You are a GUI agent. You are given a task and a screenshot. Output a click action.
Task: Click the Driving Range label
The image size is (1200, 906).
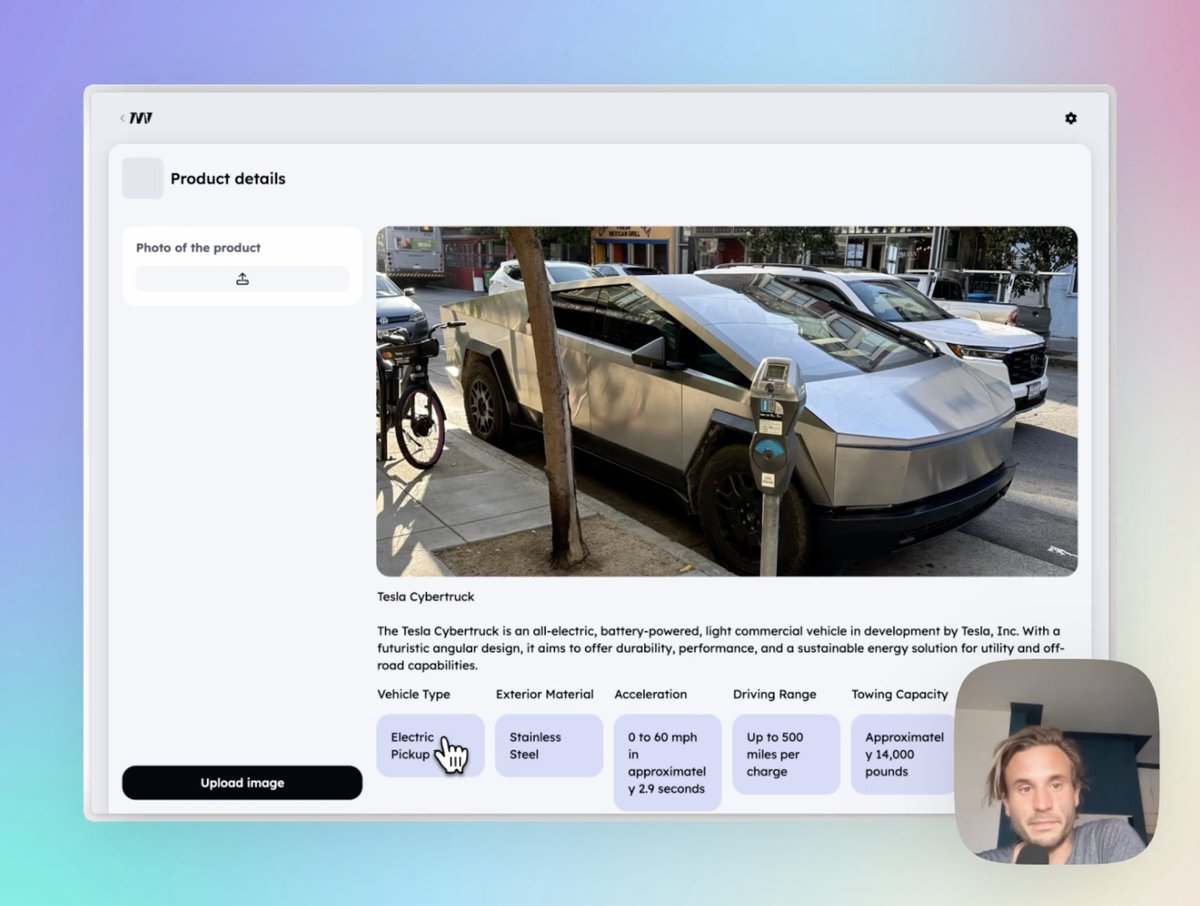coord(775,694)
